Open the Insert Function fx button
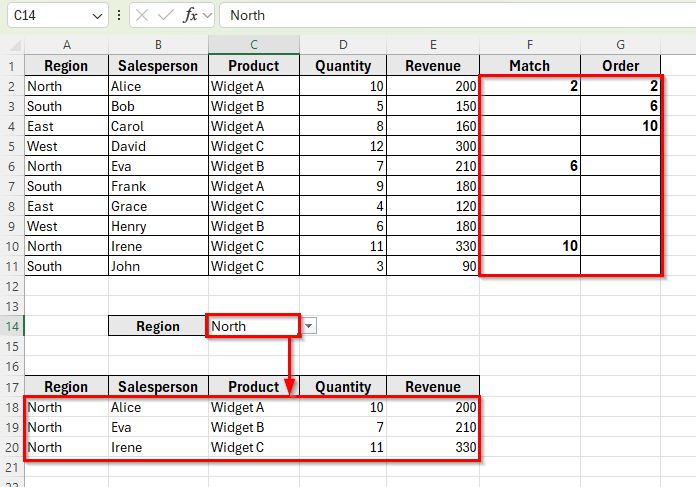This screenshot has height=487, width=696. tap(190, 16)
